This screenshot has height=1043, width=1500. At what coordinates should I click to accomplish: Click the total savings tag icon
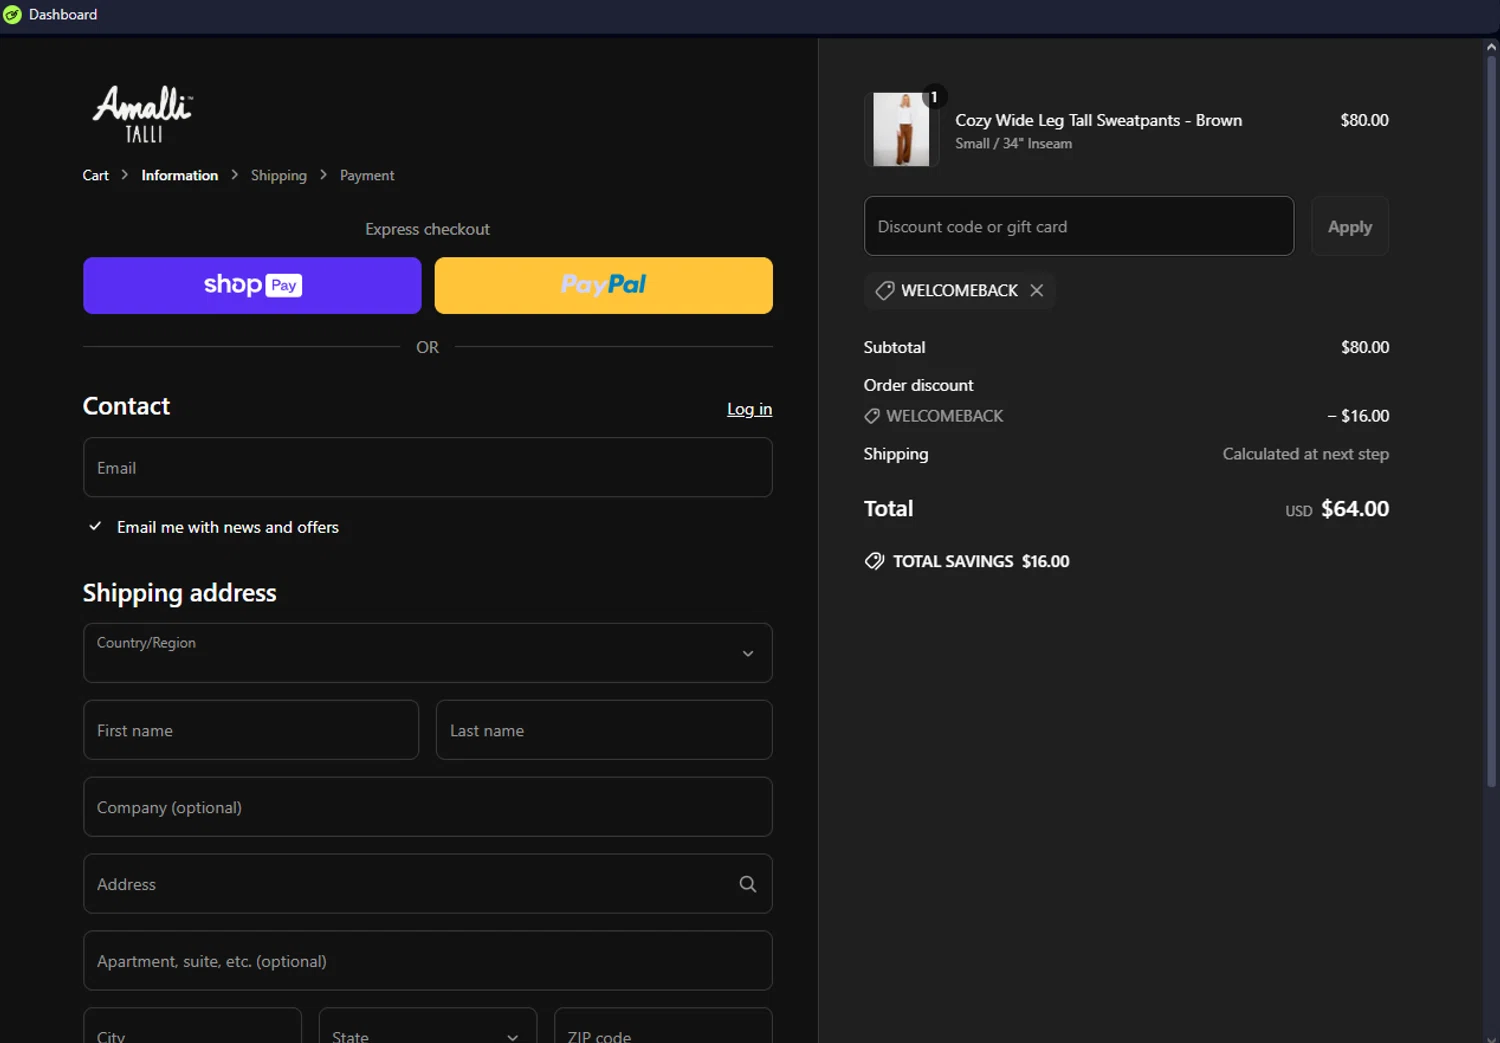tap(874, 561)
